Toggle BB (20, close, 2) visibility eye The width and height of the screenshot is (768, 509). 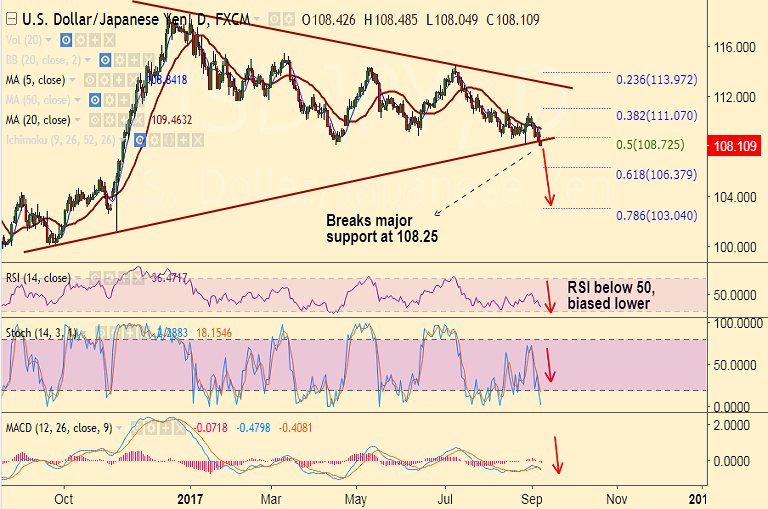pyautogui.click(x=105, y=60)
